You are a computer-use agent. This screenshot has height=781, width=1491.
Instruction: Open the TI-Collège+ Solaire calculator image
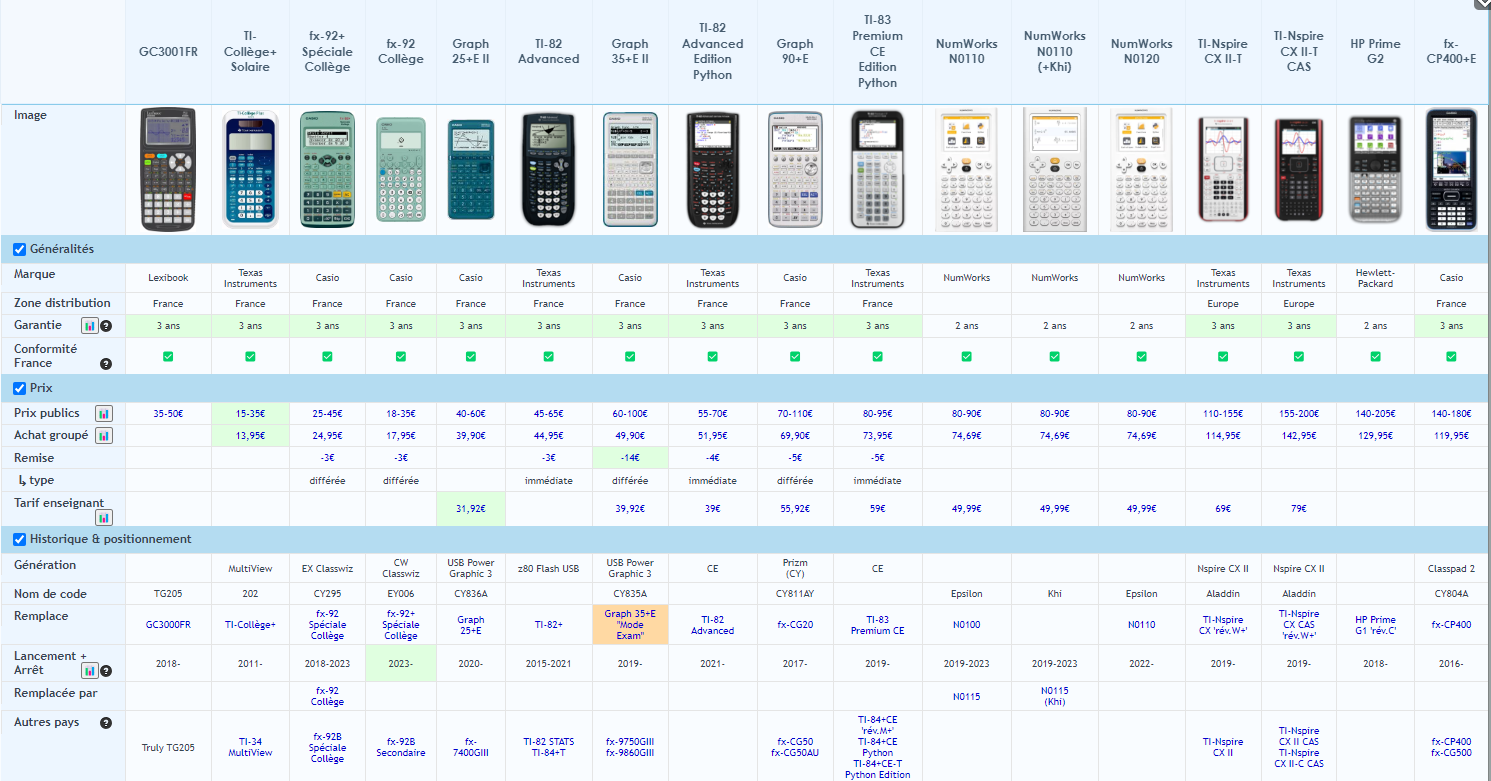[250, 168]
